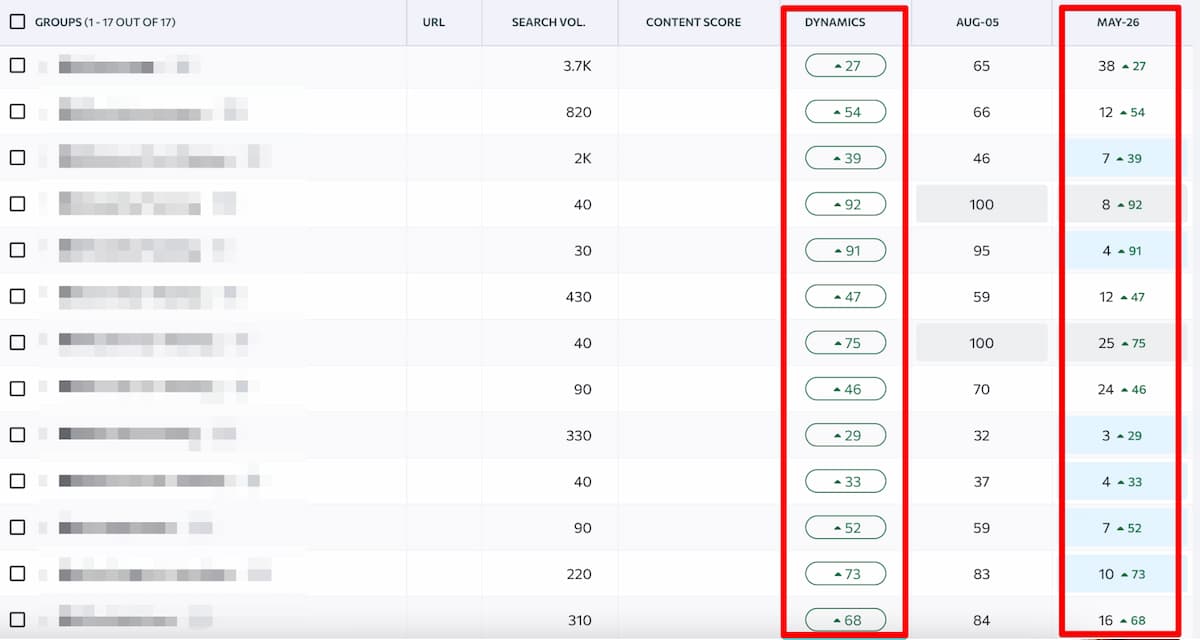
Task: Click the Dynamics badge showing 47
Action: (845, 297)
